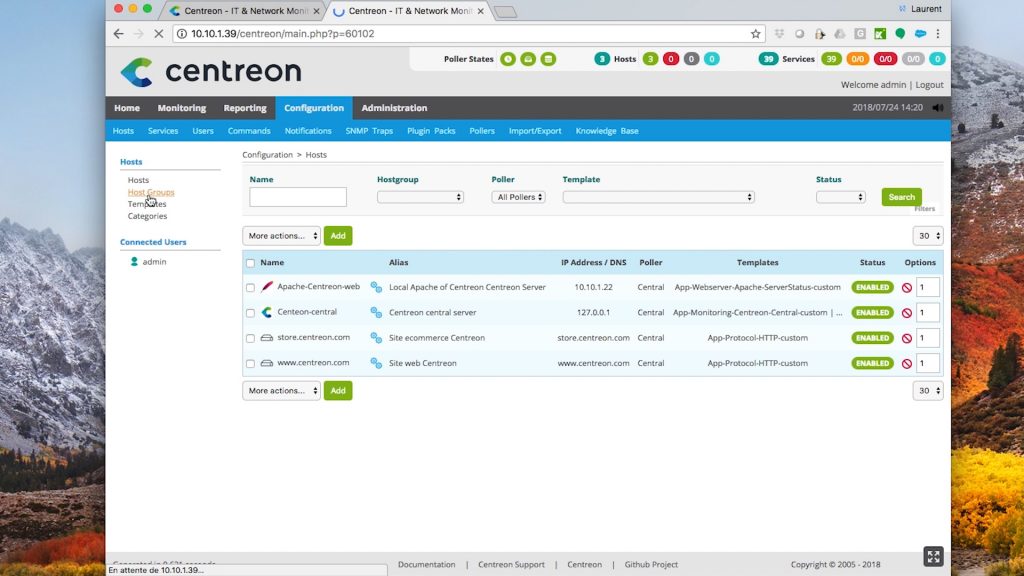
Task: Toggle the select-all checkbox in table header
Action: pyautogui.click(x=250, y=263)
